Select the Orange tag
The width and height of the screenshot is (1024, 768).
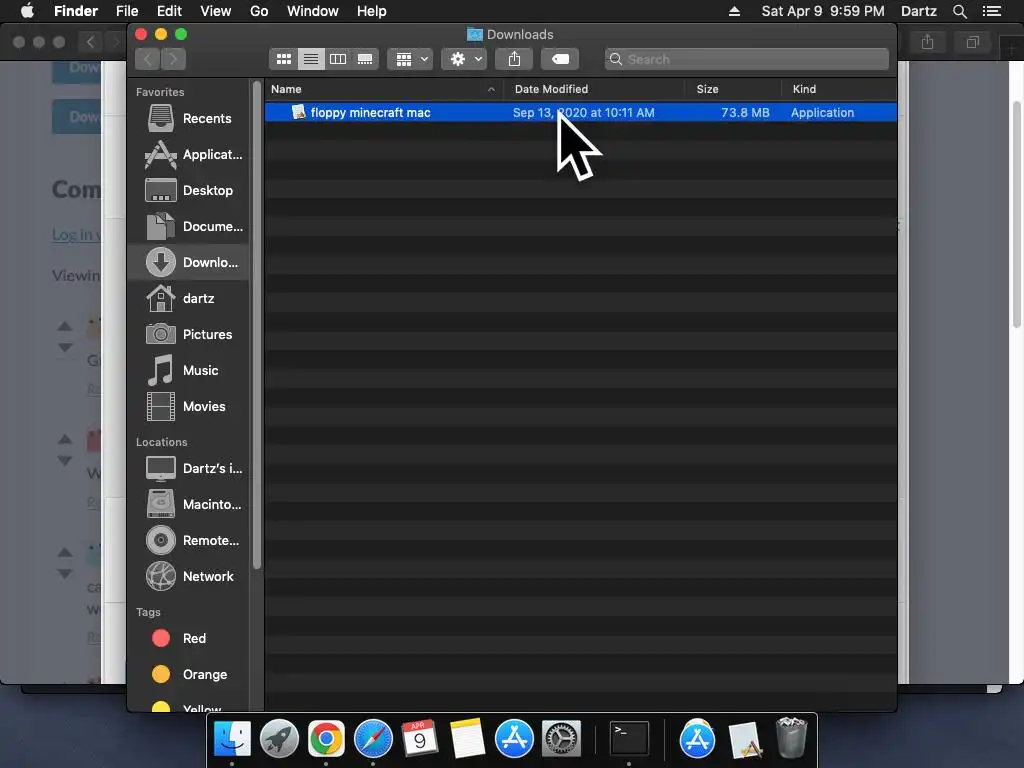[189, 674]
